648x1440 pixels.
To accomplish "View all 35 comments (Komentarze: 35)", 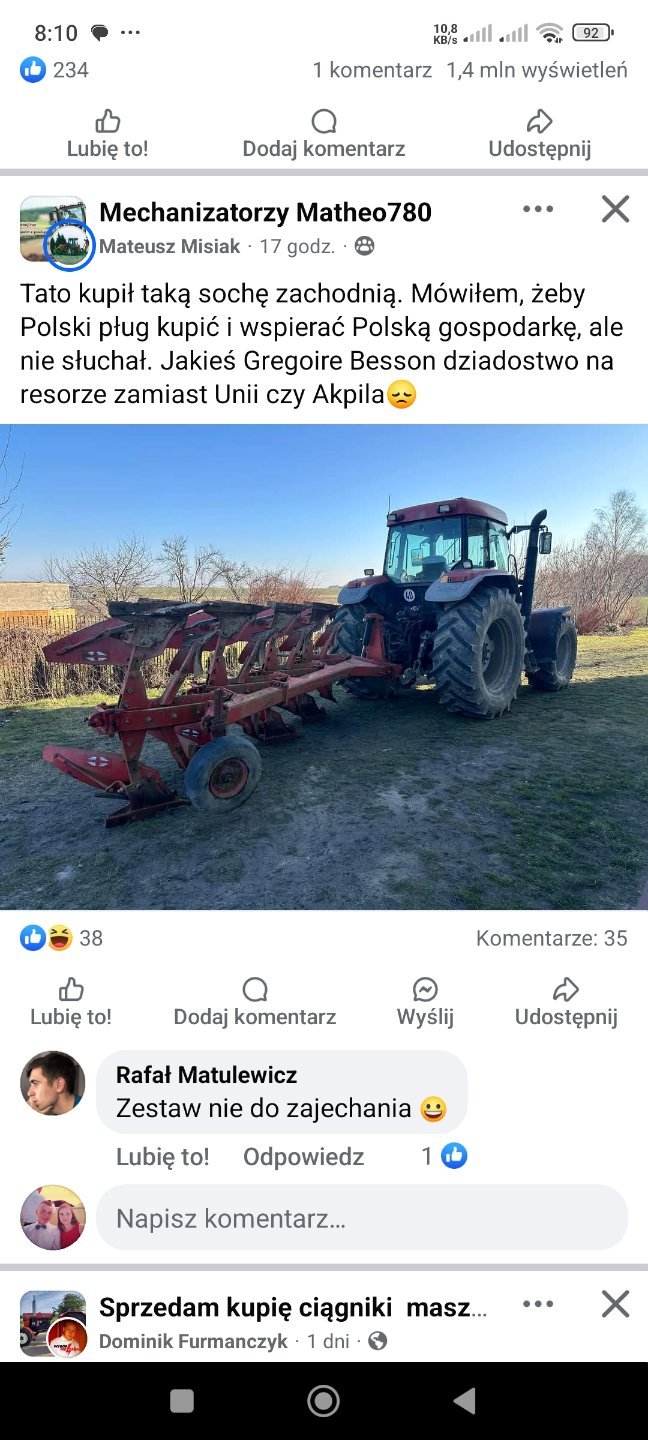I will (x=552, y=938).
